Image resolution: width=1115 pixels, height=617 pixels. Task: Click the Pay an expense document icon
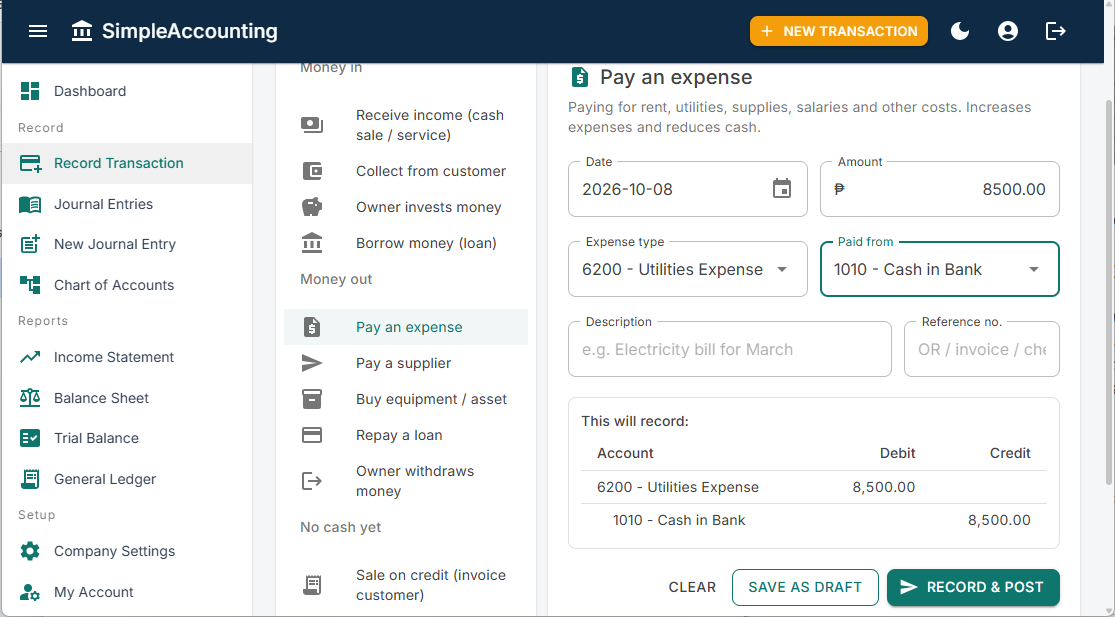312,327
